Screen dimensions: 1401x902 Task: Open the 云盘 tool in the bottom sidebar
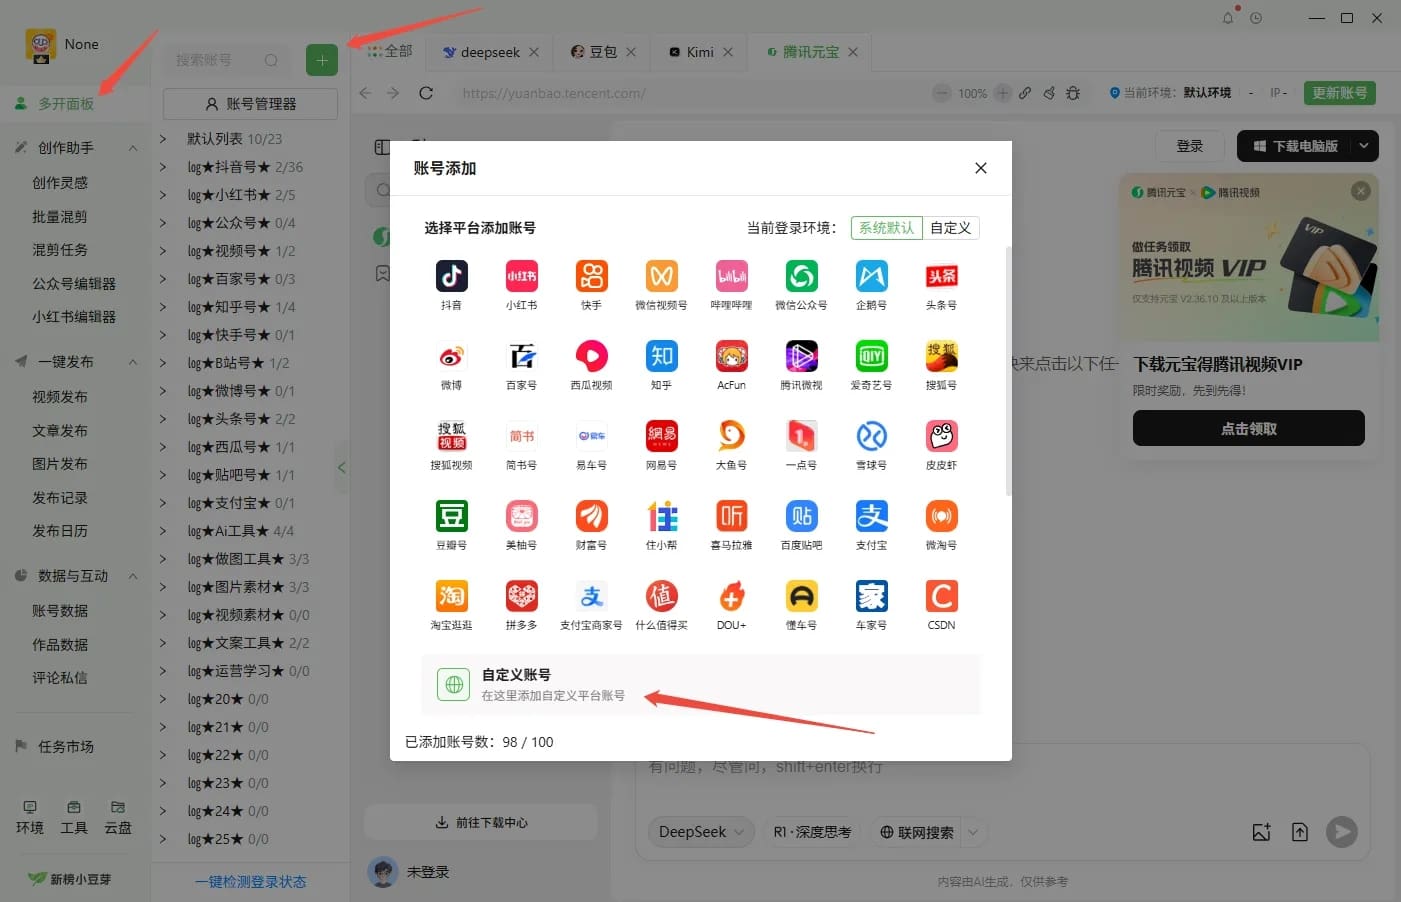coord(117,815)
